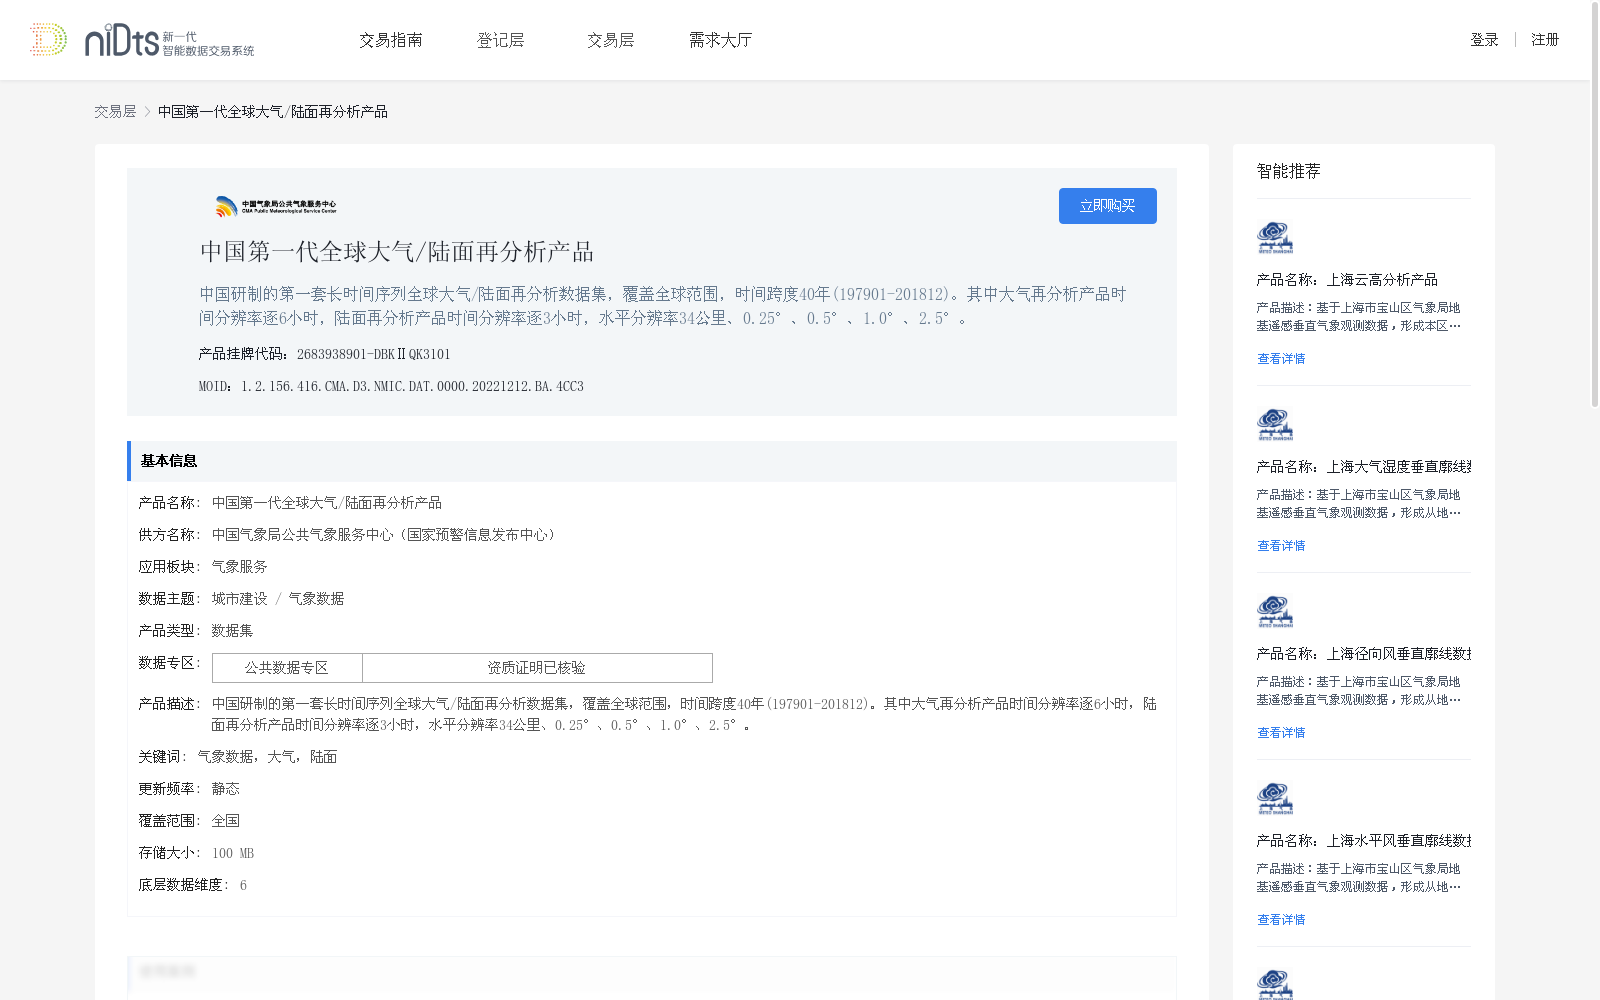Click the 资质证明已核验 cell
The image size is (1600, 1000).
537,668
